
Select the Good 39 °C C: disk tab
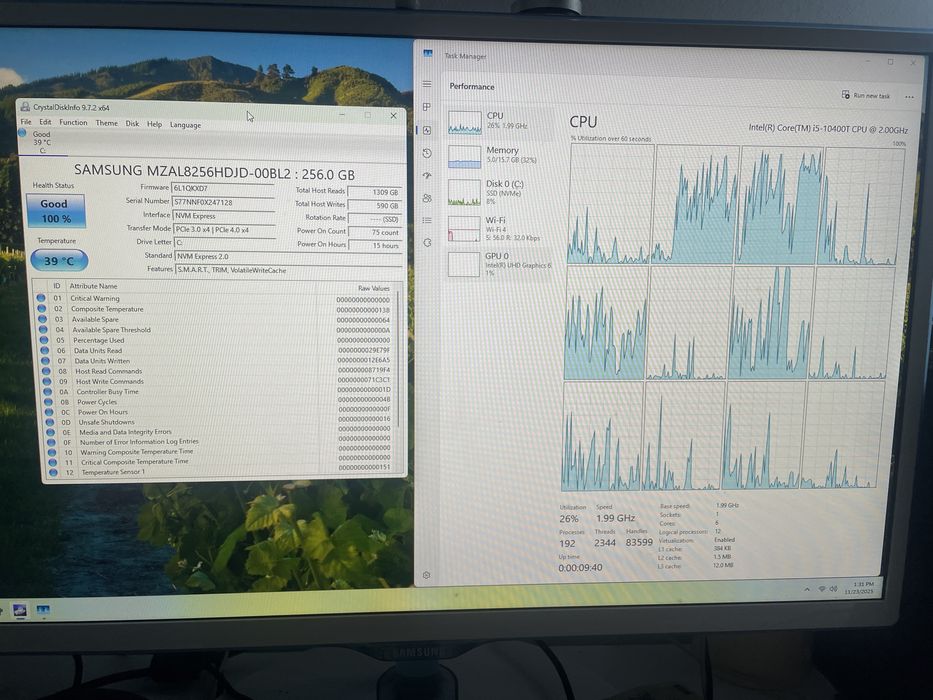[40, 142]
